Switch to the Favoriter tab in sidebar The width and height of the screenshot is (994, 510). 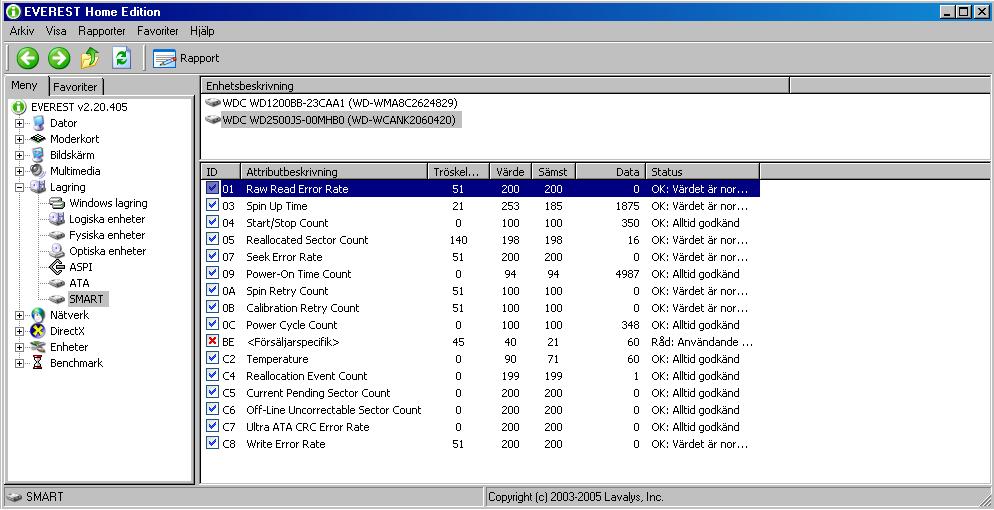click(x=75, y=87)
